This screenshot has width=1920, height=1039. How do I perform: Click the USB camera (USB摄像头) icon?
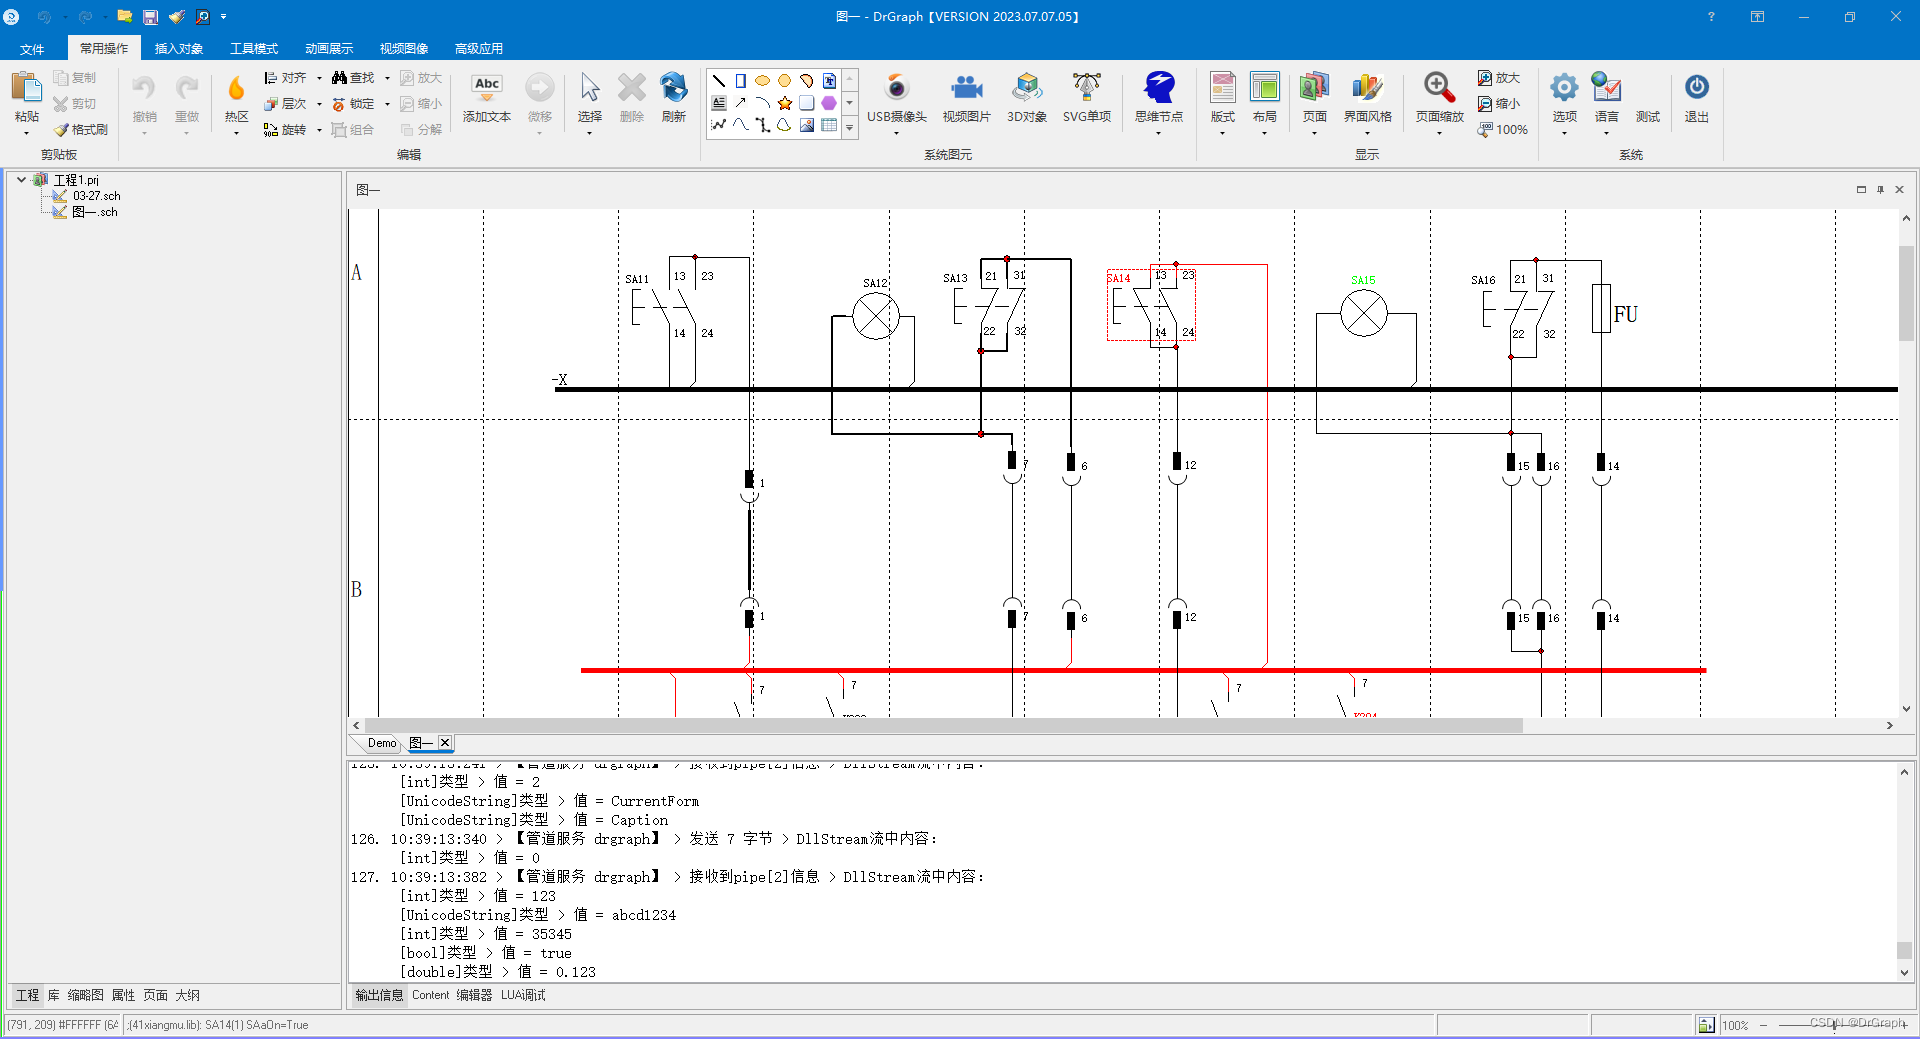897,88
